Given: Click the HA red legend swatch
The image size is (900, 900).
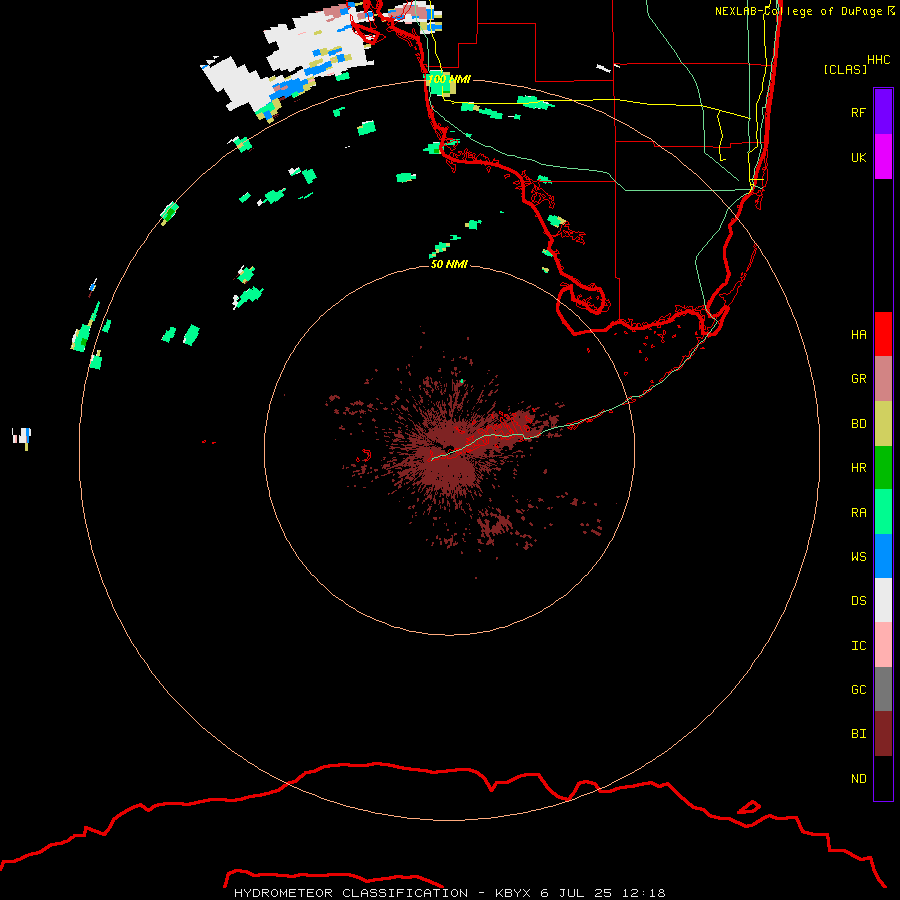Looking at the screenshot, I should click(x=883, y=334).
